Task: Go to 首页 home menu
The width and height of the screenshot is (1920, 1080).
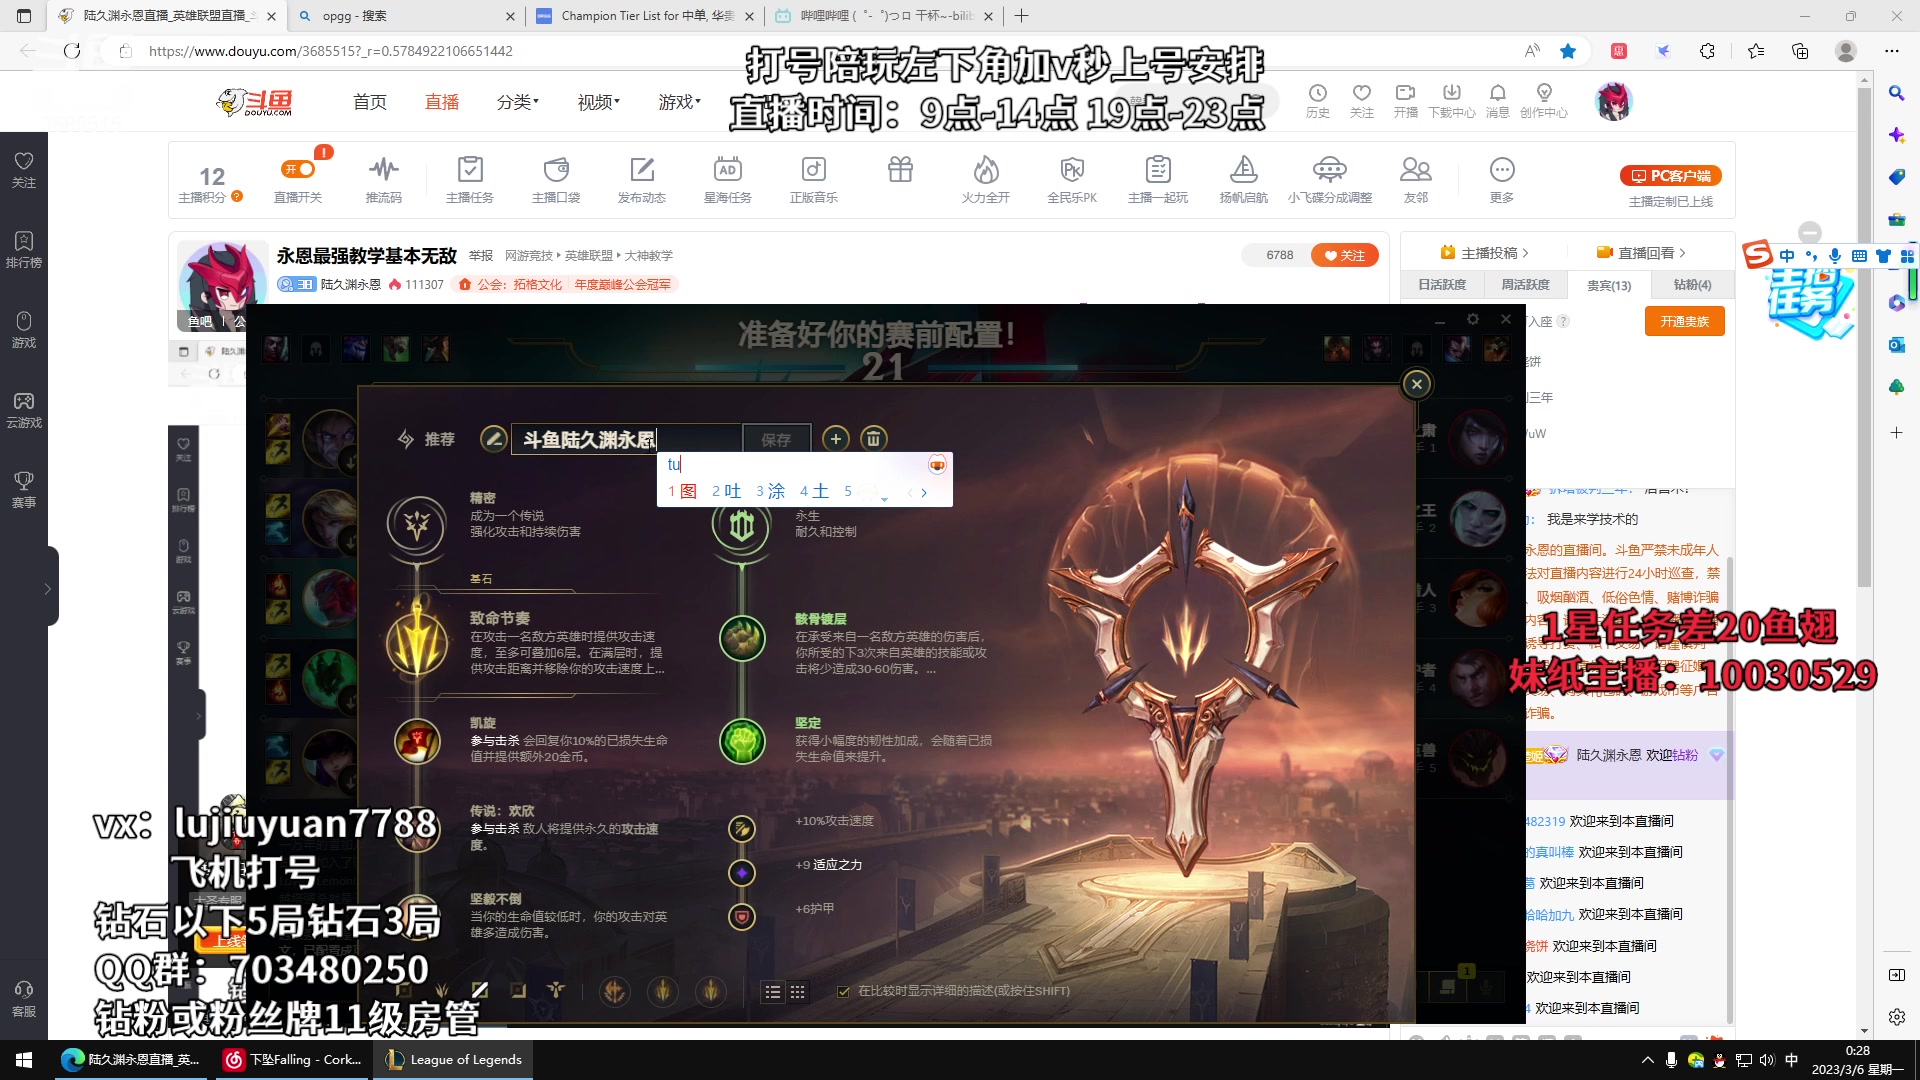Action: [x=370, y=102]
